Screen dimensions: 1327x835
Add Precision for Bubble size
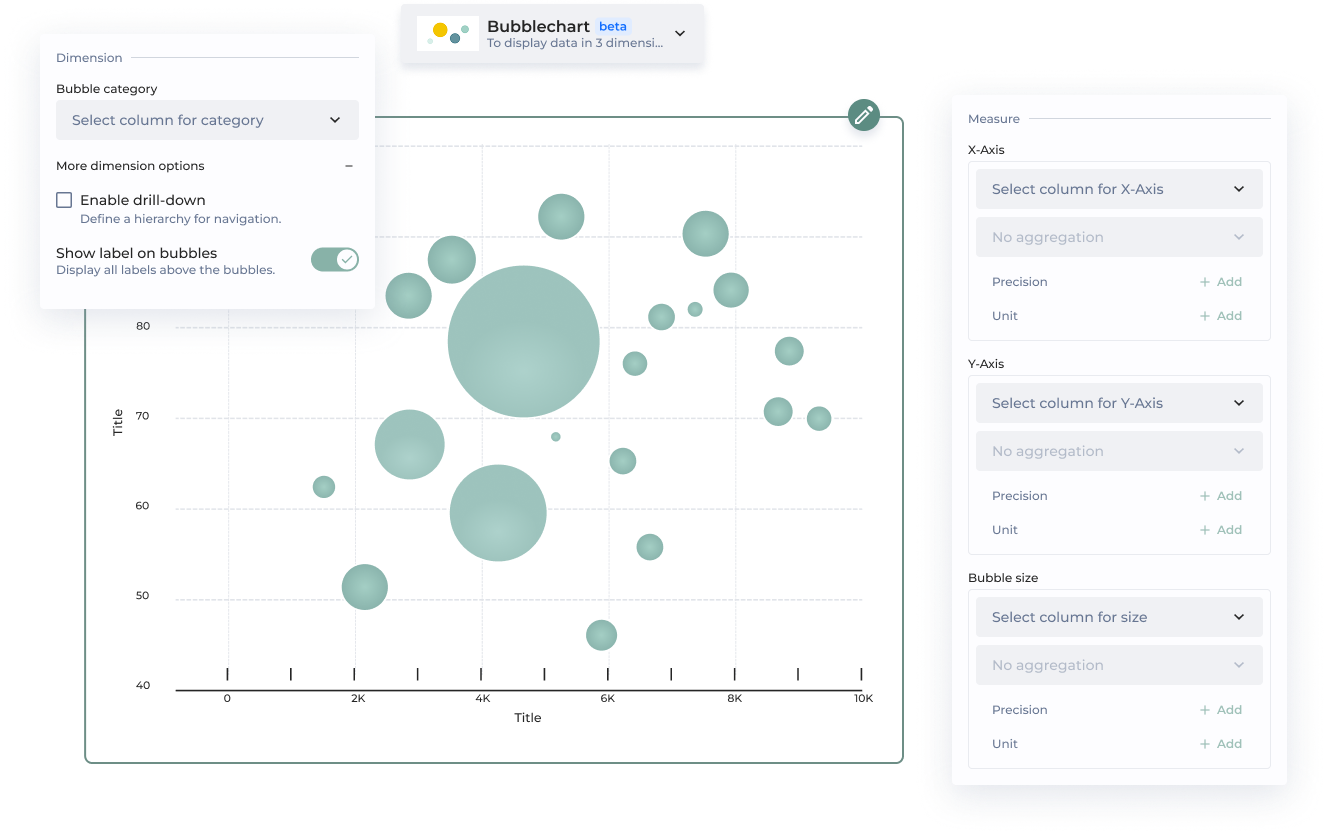tap(1221, 710)
